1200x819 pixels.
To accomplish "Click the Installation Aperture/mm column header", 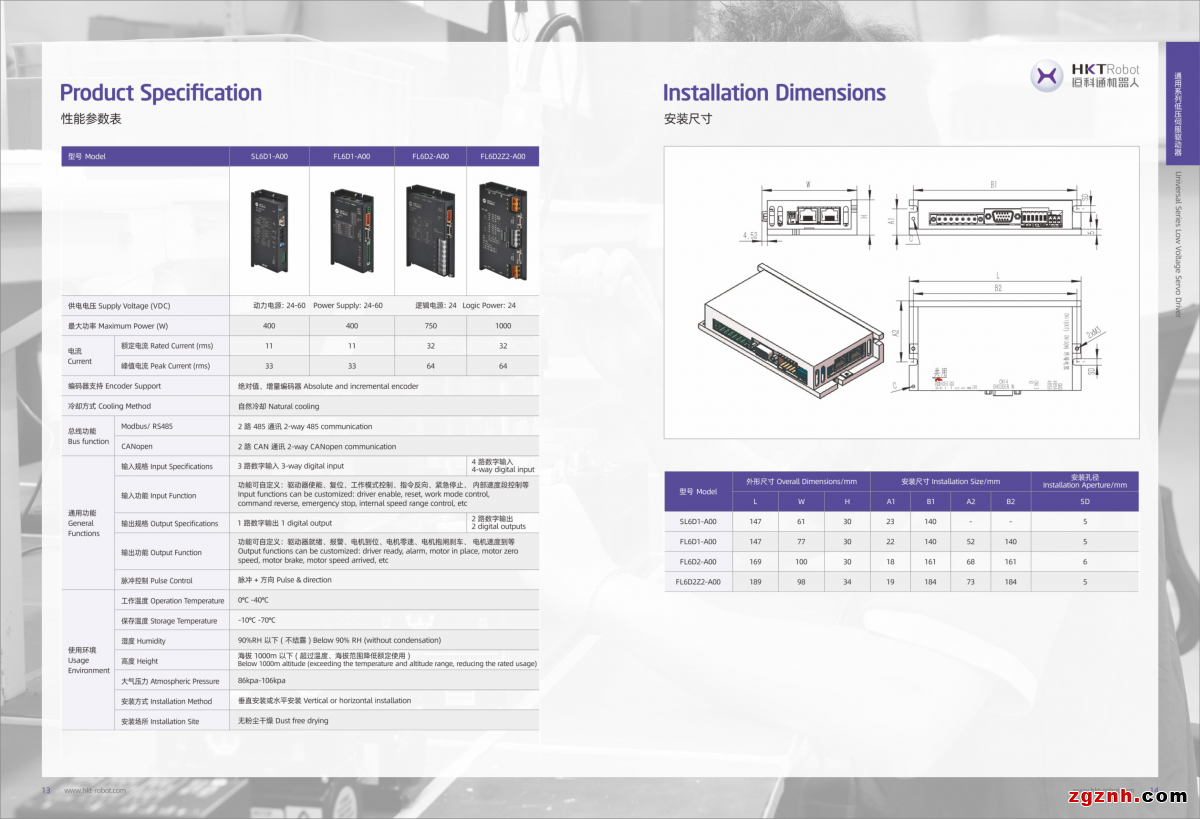I will click(x=1084, y=481).
